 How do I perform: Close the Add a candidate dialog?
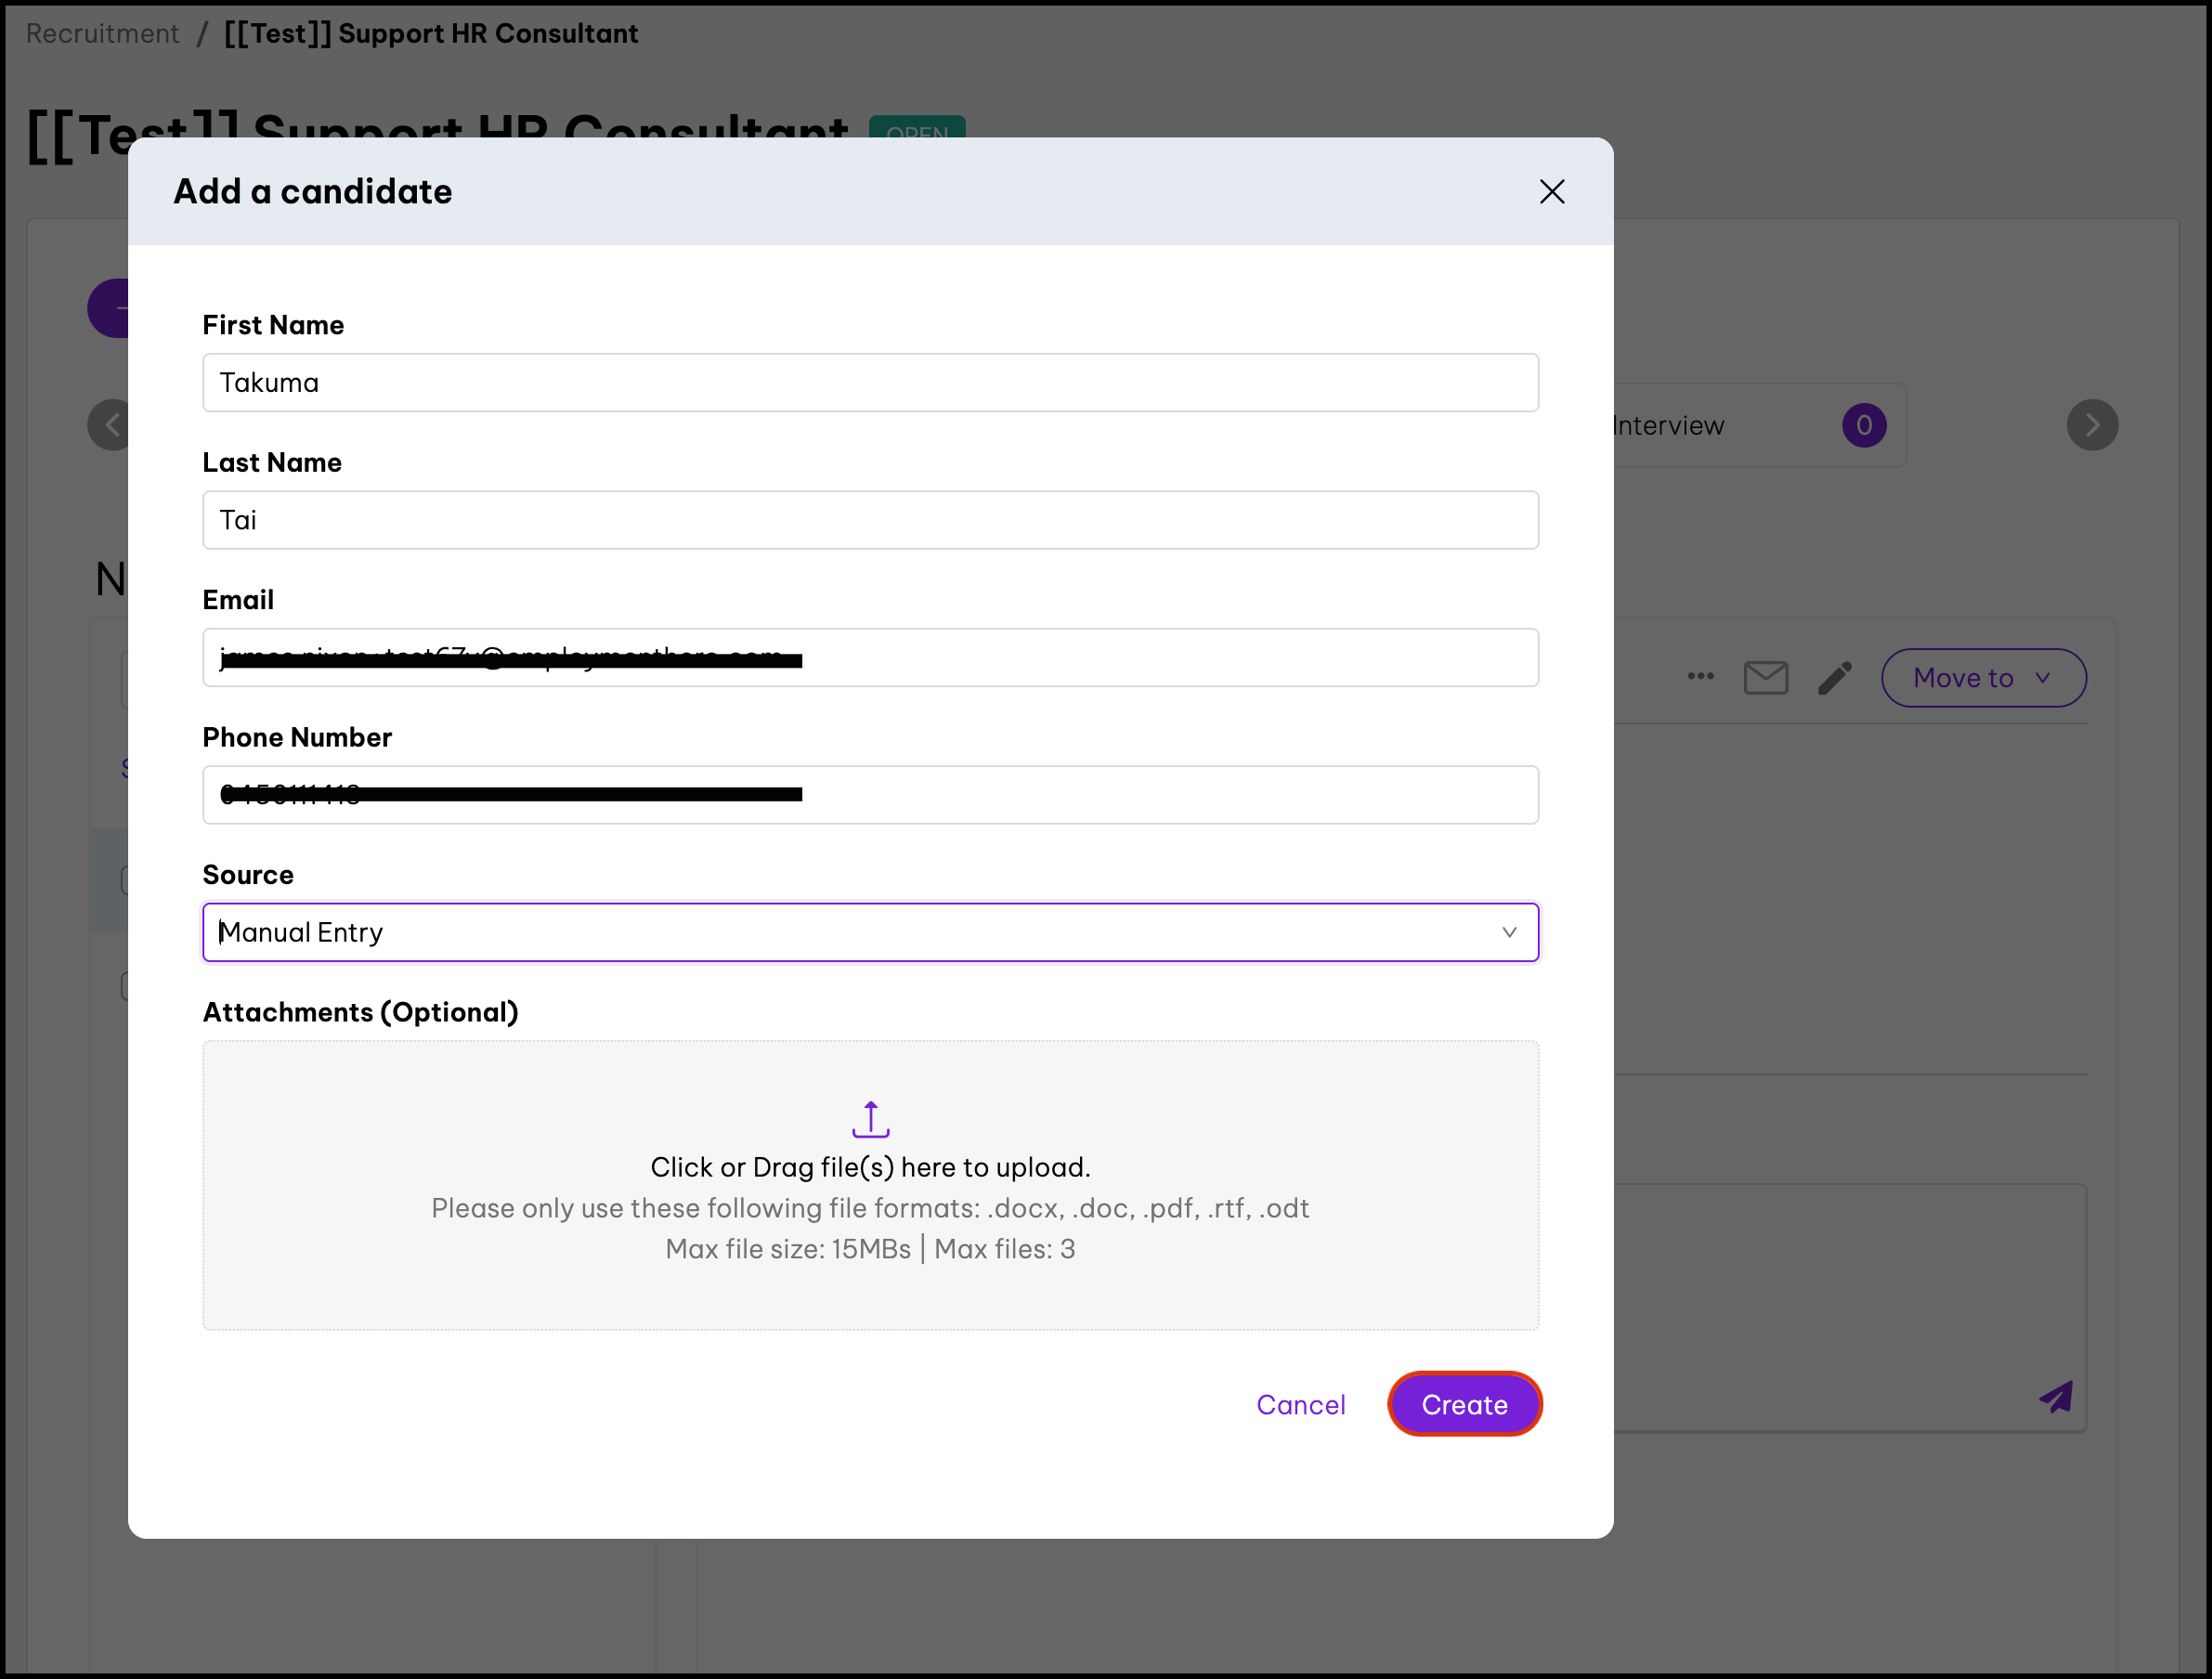pyautogui.click(x=1551, y=192)
